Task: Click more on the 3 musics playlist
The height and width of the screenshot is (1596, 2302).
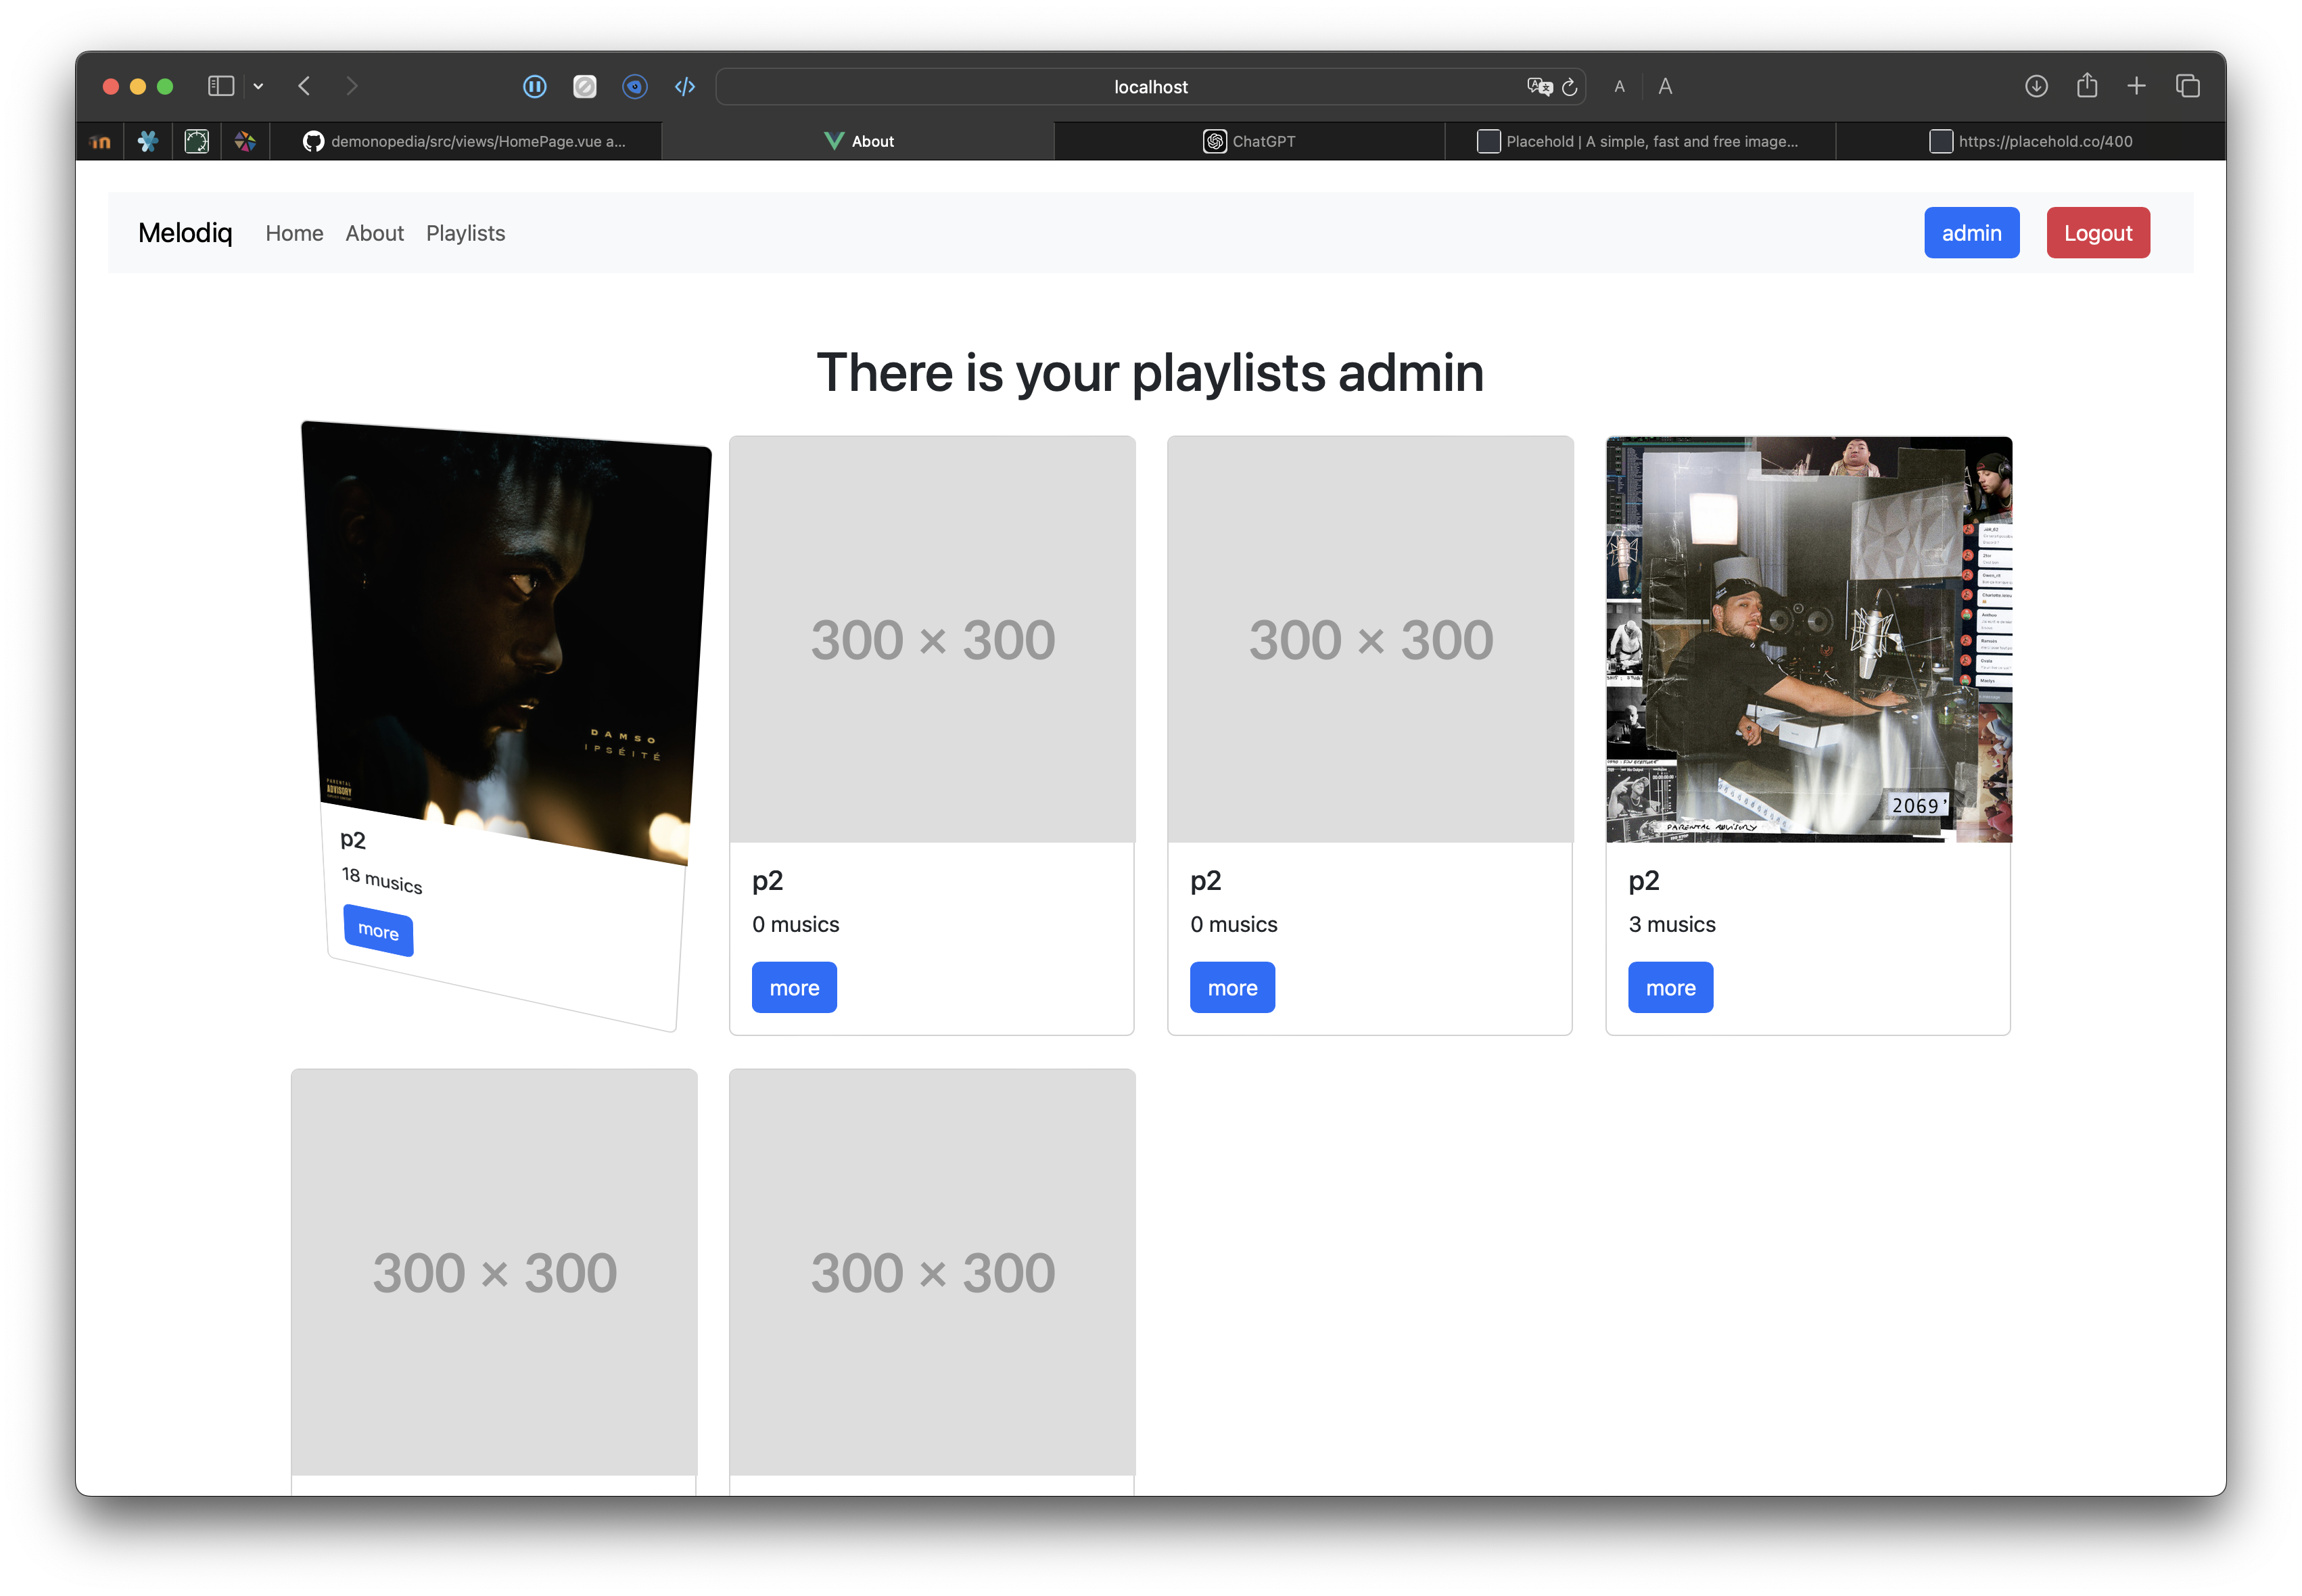Action: (x=1670, y=987)
